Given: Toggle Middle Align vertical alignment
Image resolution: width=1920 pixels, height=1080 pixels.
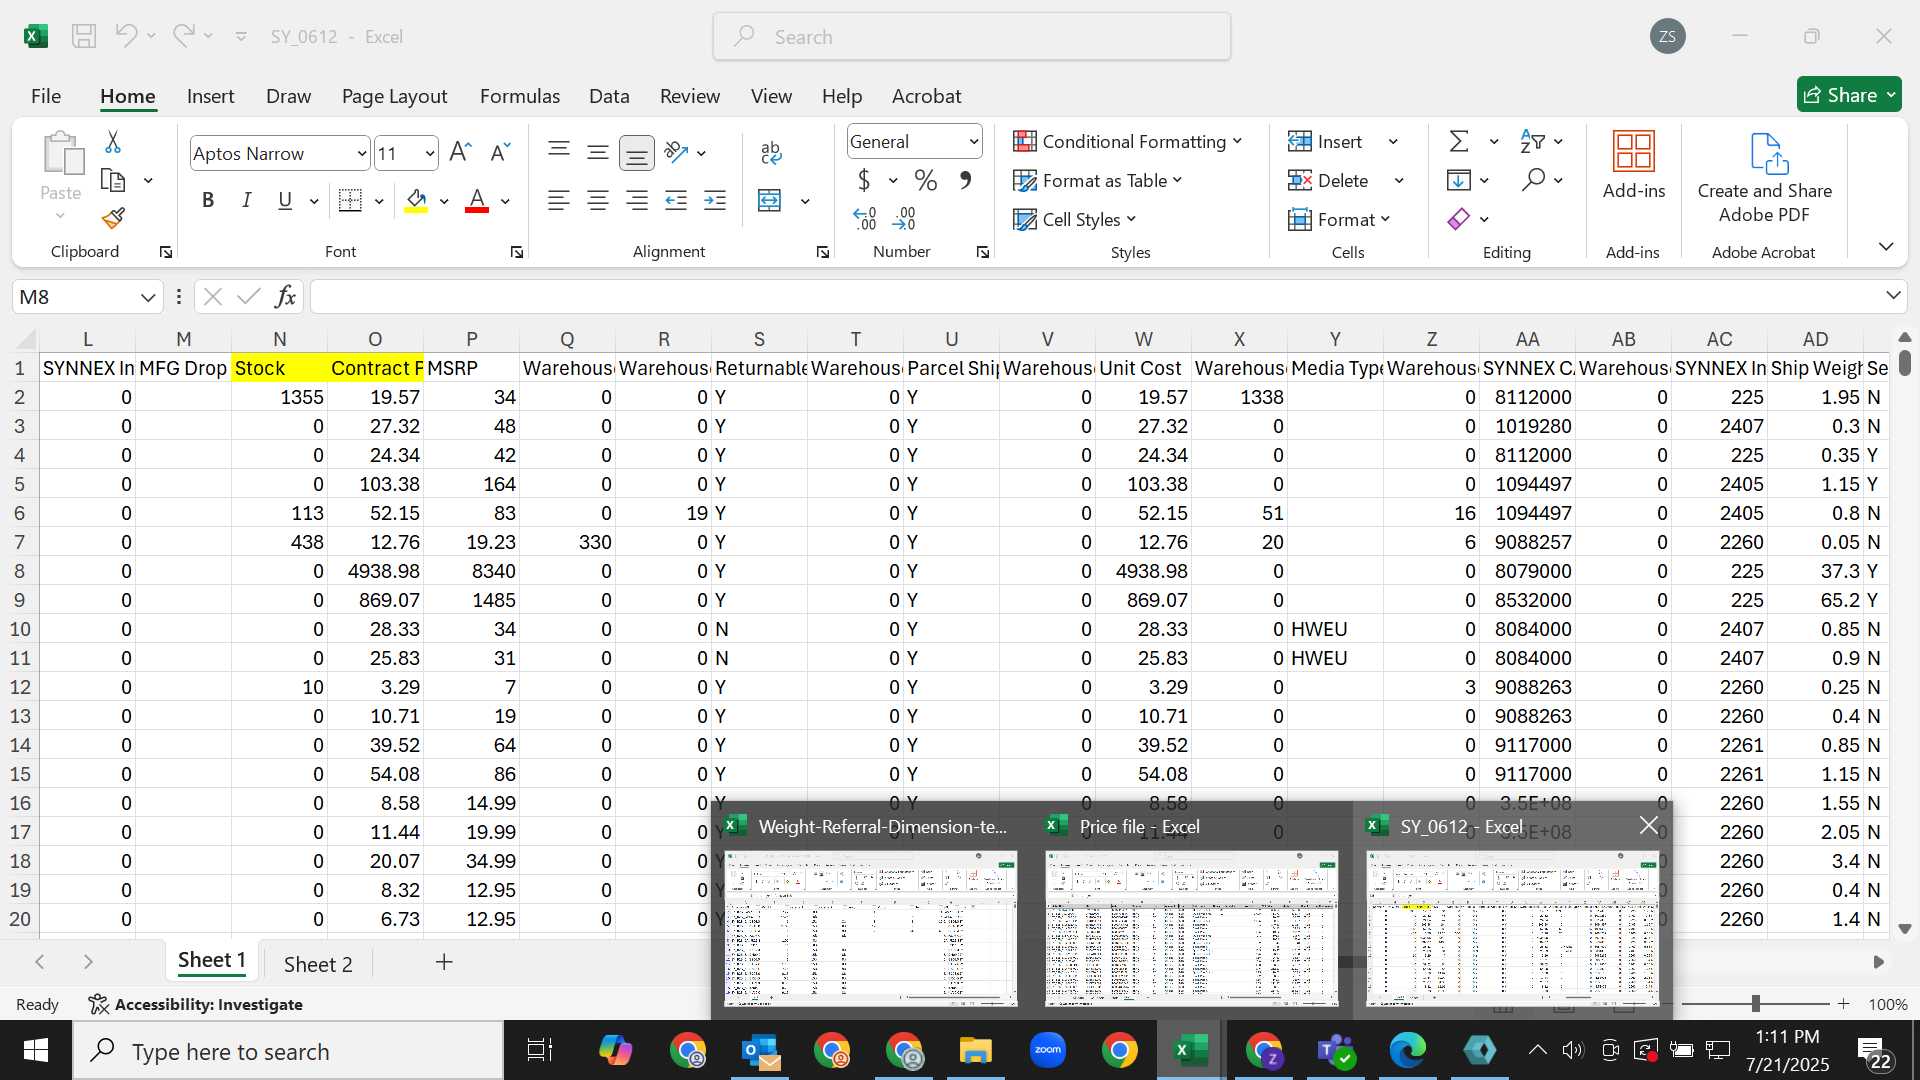Looking at the screenshot, I should point(598,152).
